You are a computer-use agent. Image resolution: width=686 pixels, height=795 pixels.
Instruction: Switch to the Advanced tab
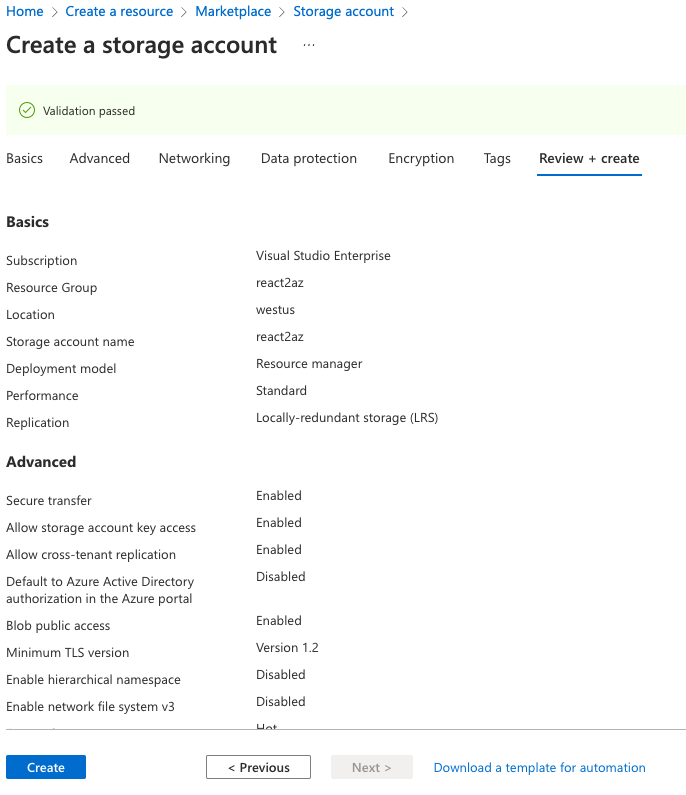[x=100, y=158]
